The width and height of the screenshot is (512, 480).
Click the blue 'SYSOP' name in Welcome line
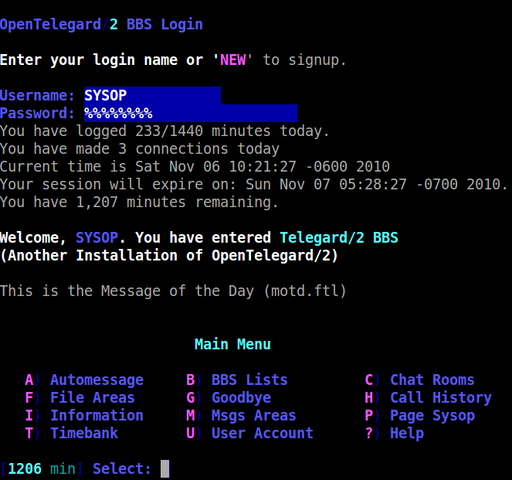coord(97,238)
